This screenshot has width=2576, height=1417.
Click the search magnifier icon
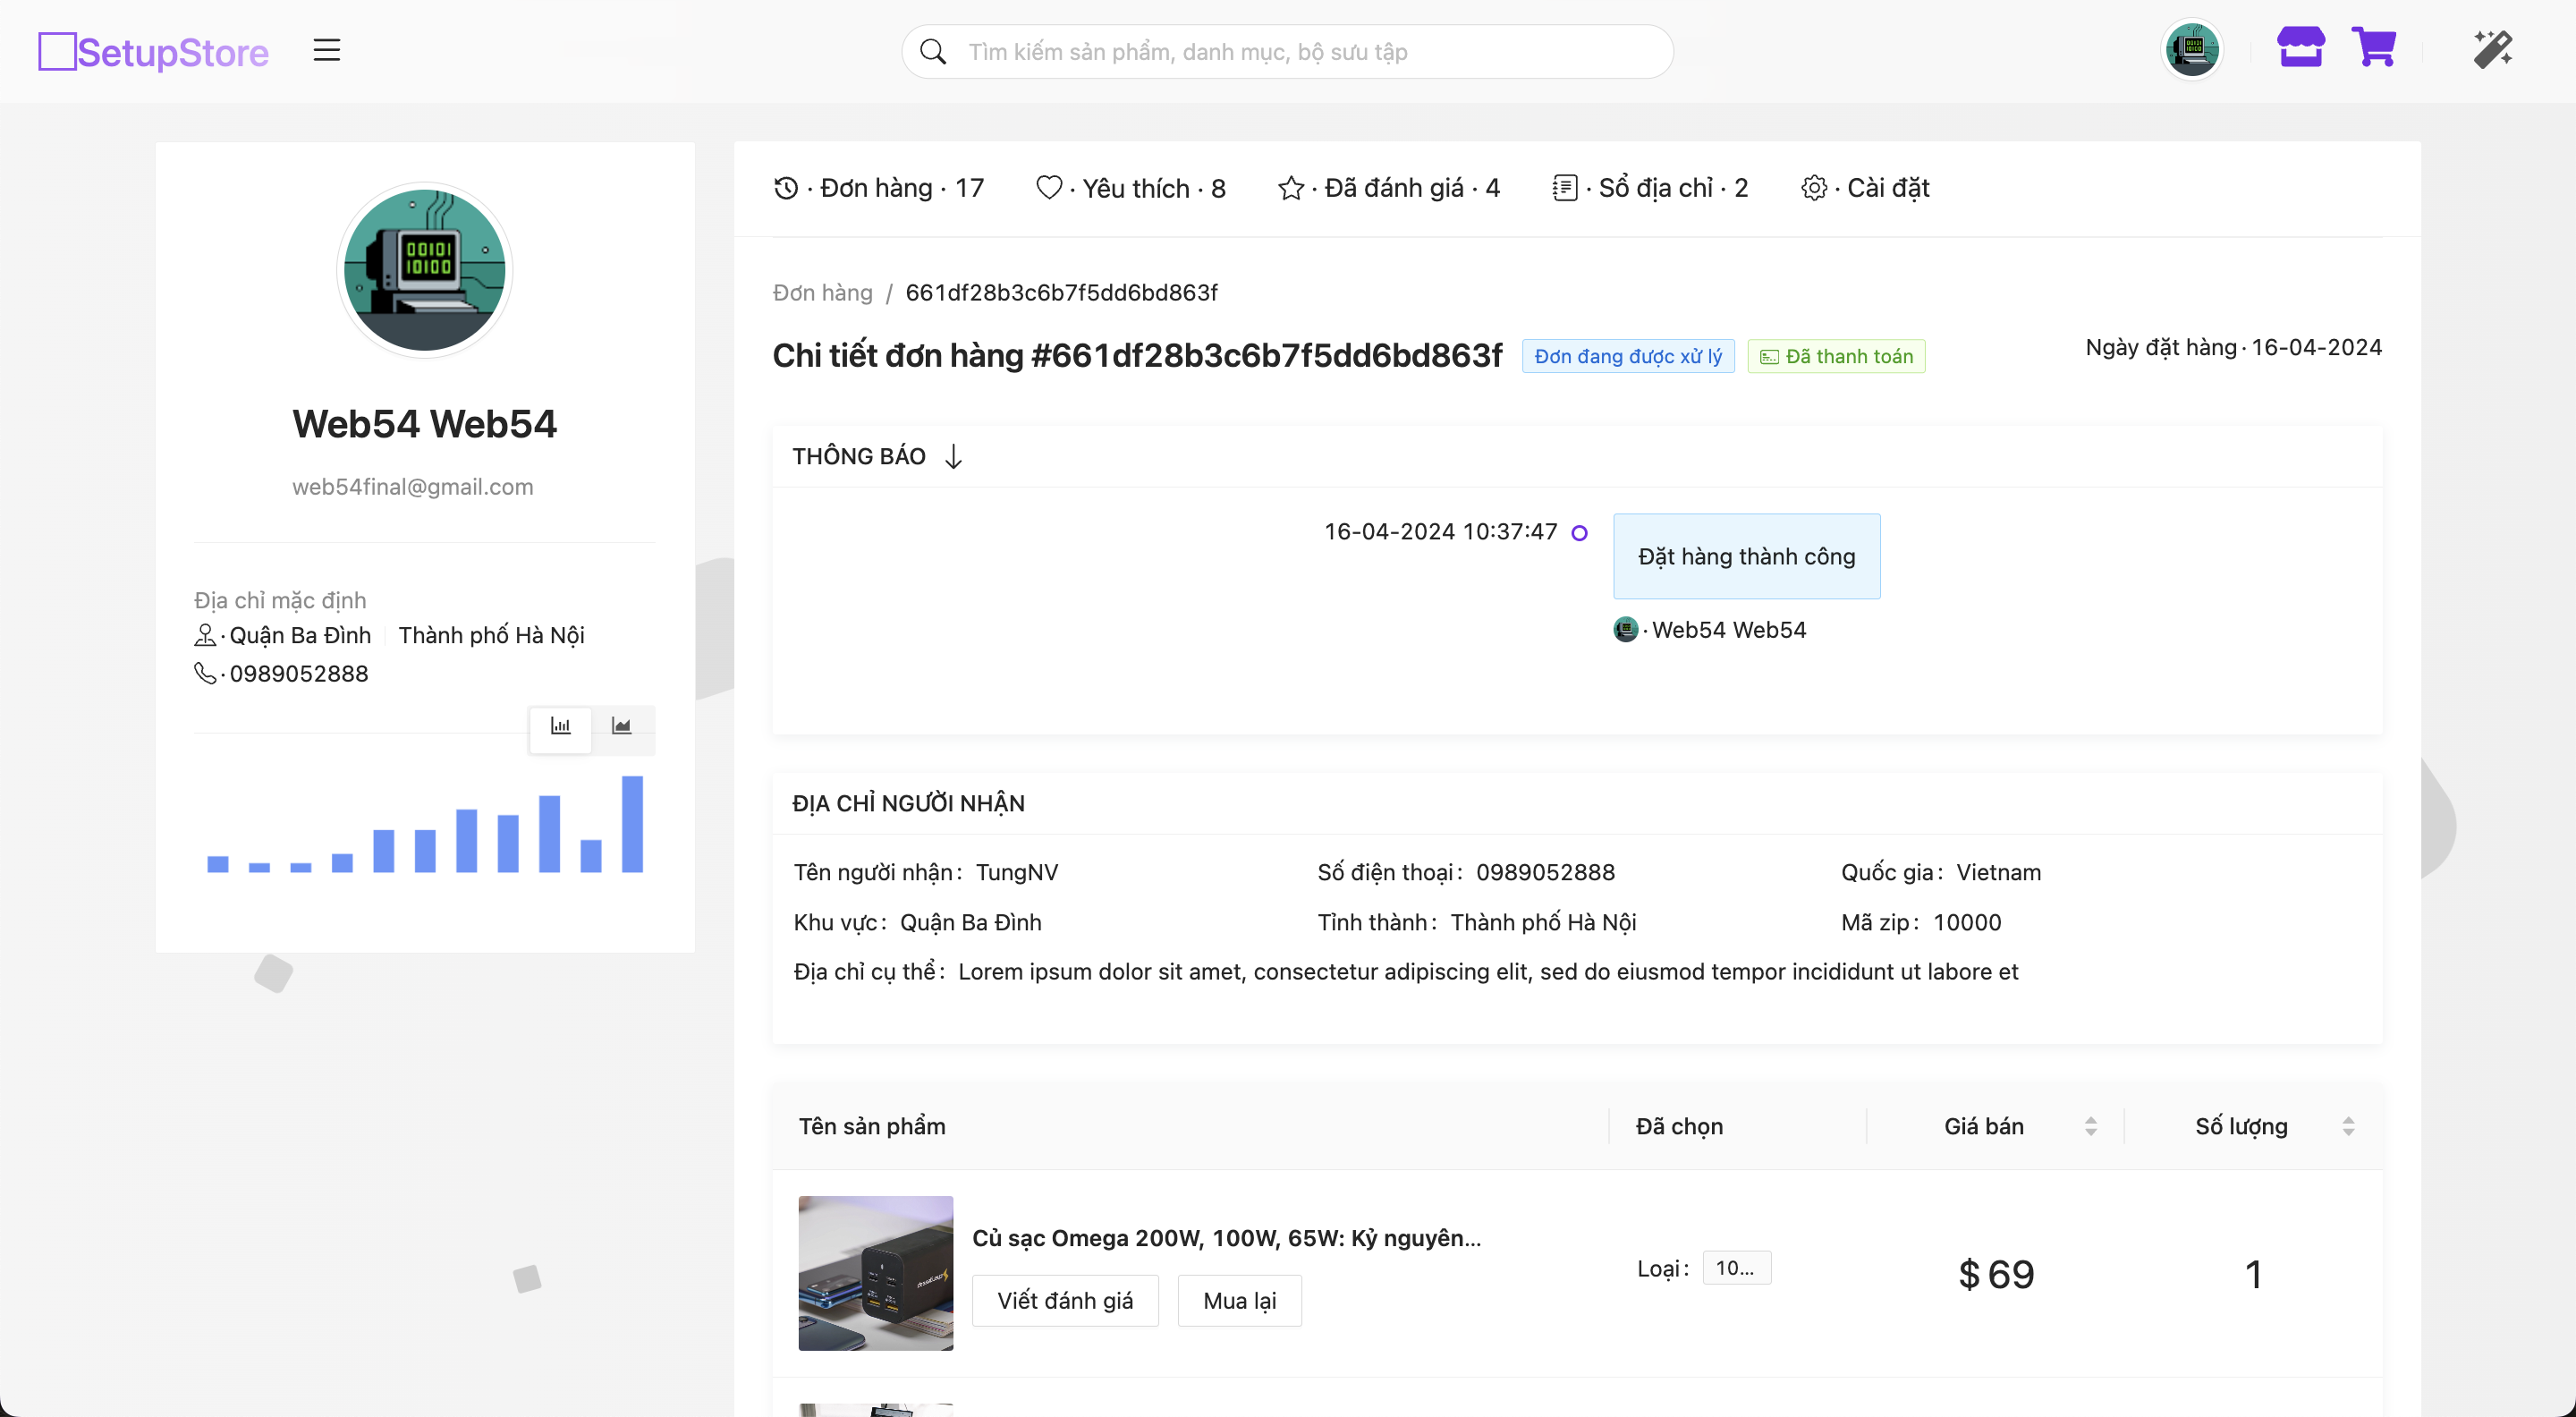pos(933,52)
